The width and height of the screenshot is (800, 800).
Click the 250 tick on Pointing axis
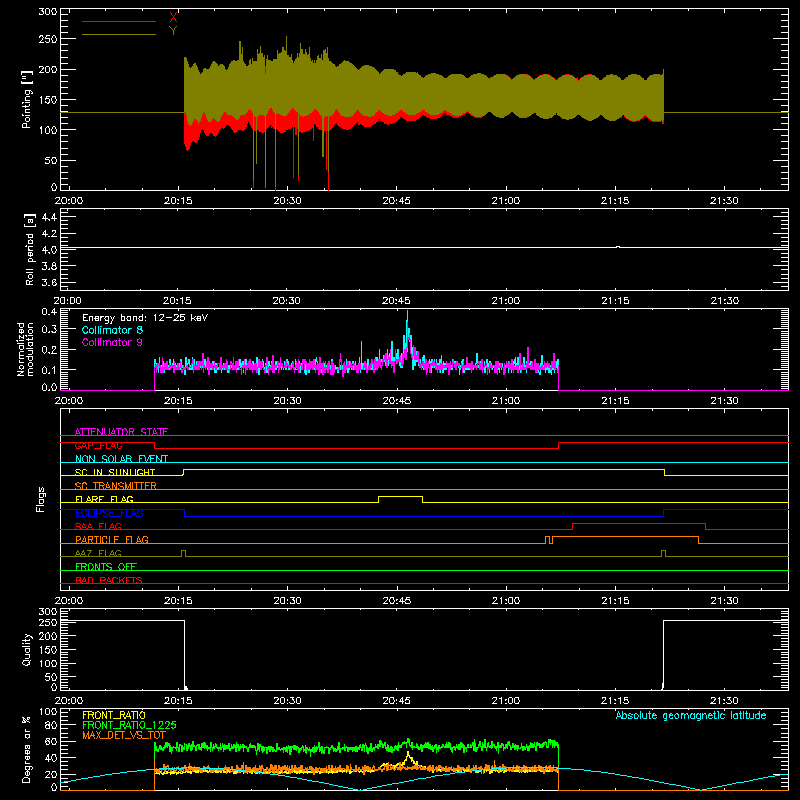coord(48,39)
